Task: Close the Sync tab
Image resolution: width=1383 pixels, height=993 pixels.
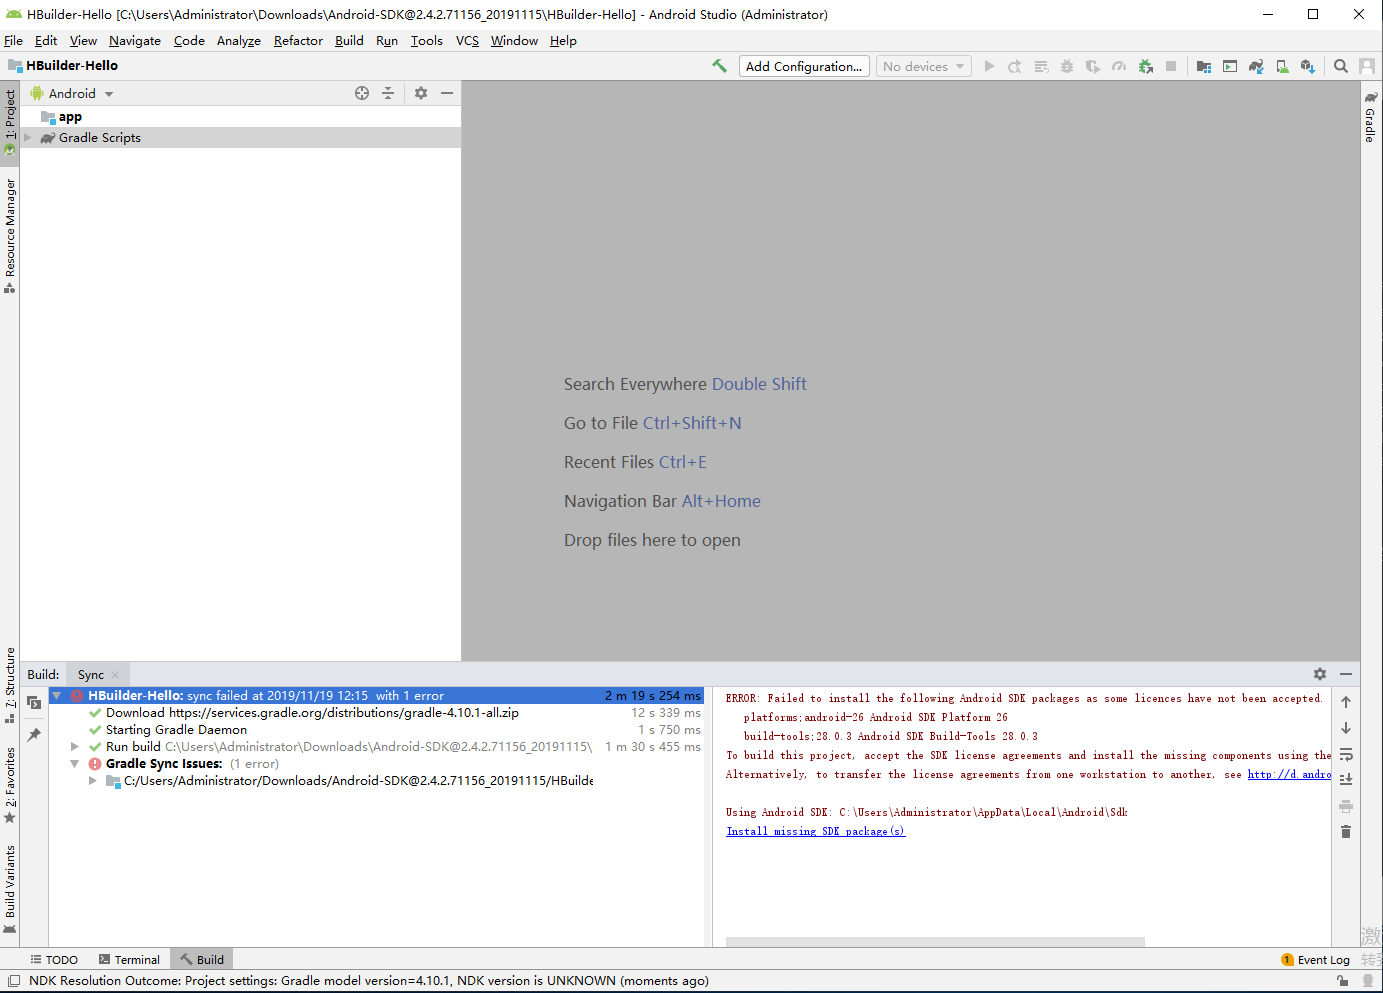Action: 115,675
